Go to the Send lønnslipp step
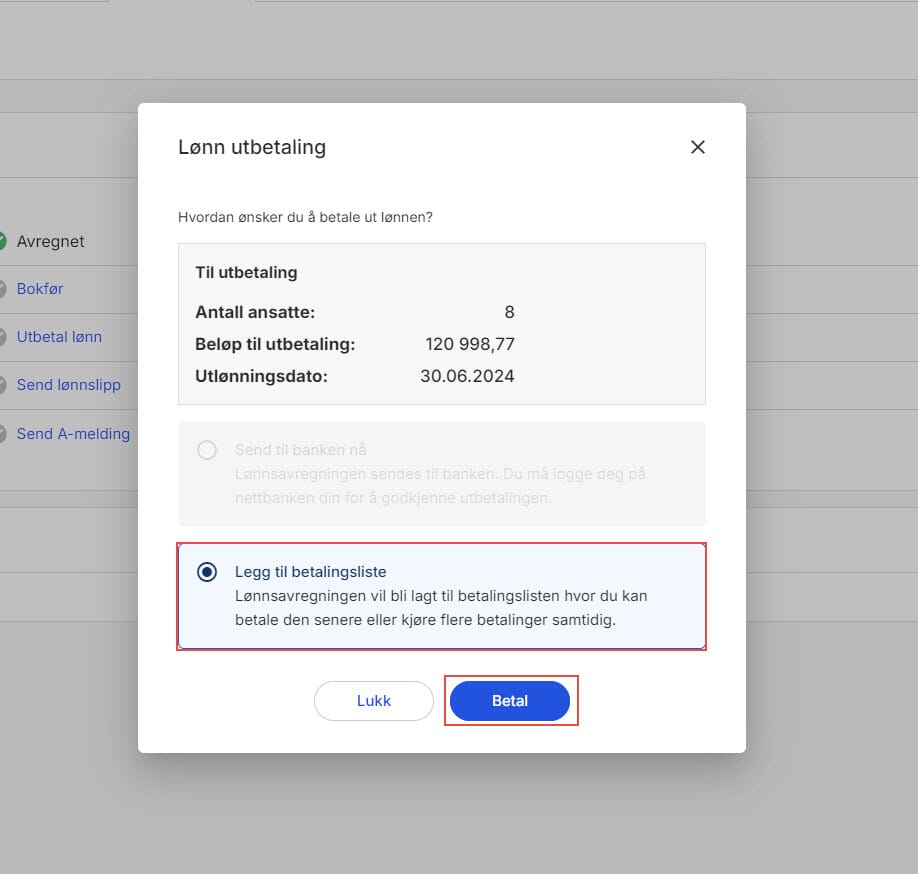 coord(68,385)
